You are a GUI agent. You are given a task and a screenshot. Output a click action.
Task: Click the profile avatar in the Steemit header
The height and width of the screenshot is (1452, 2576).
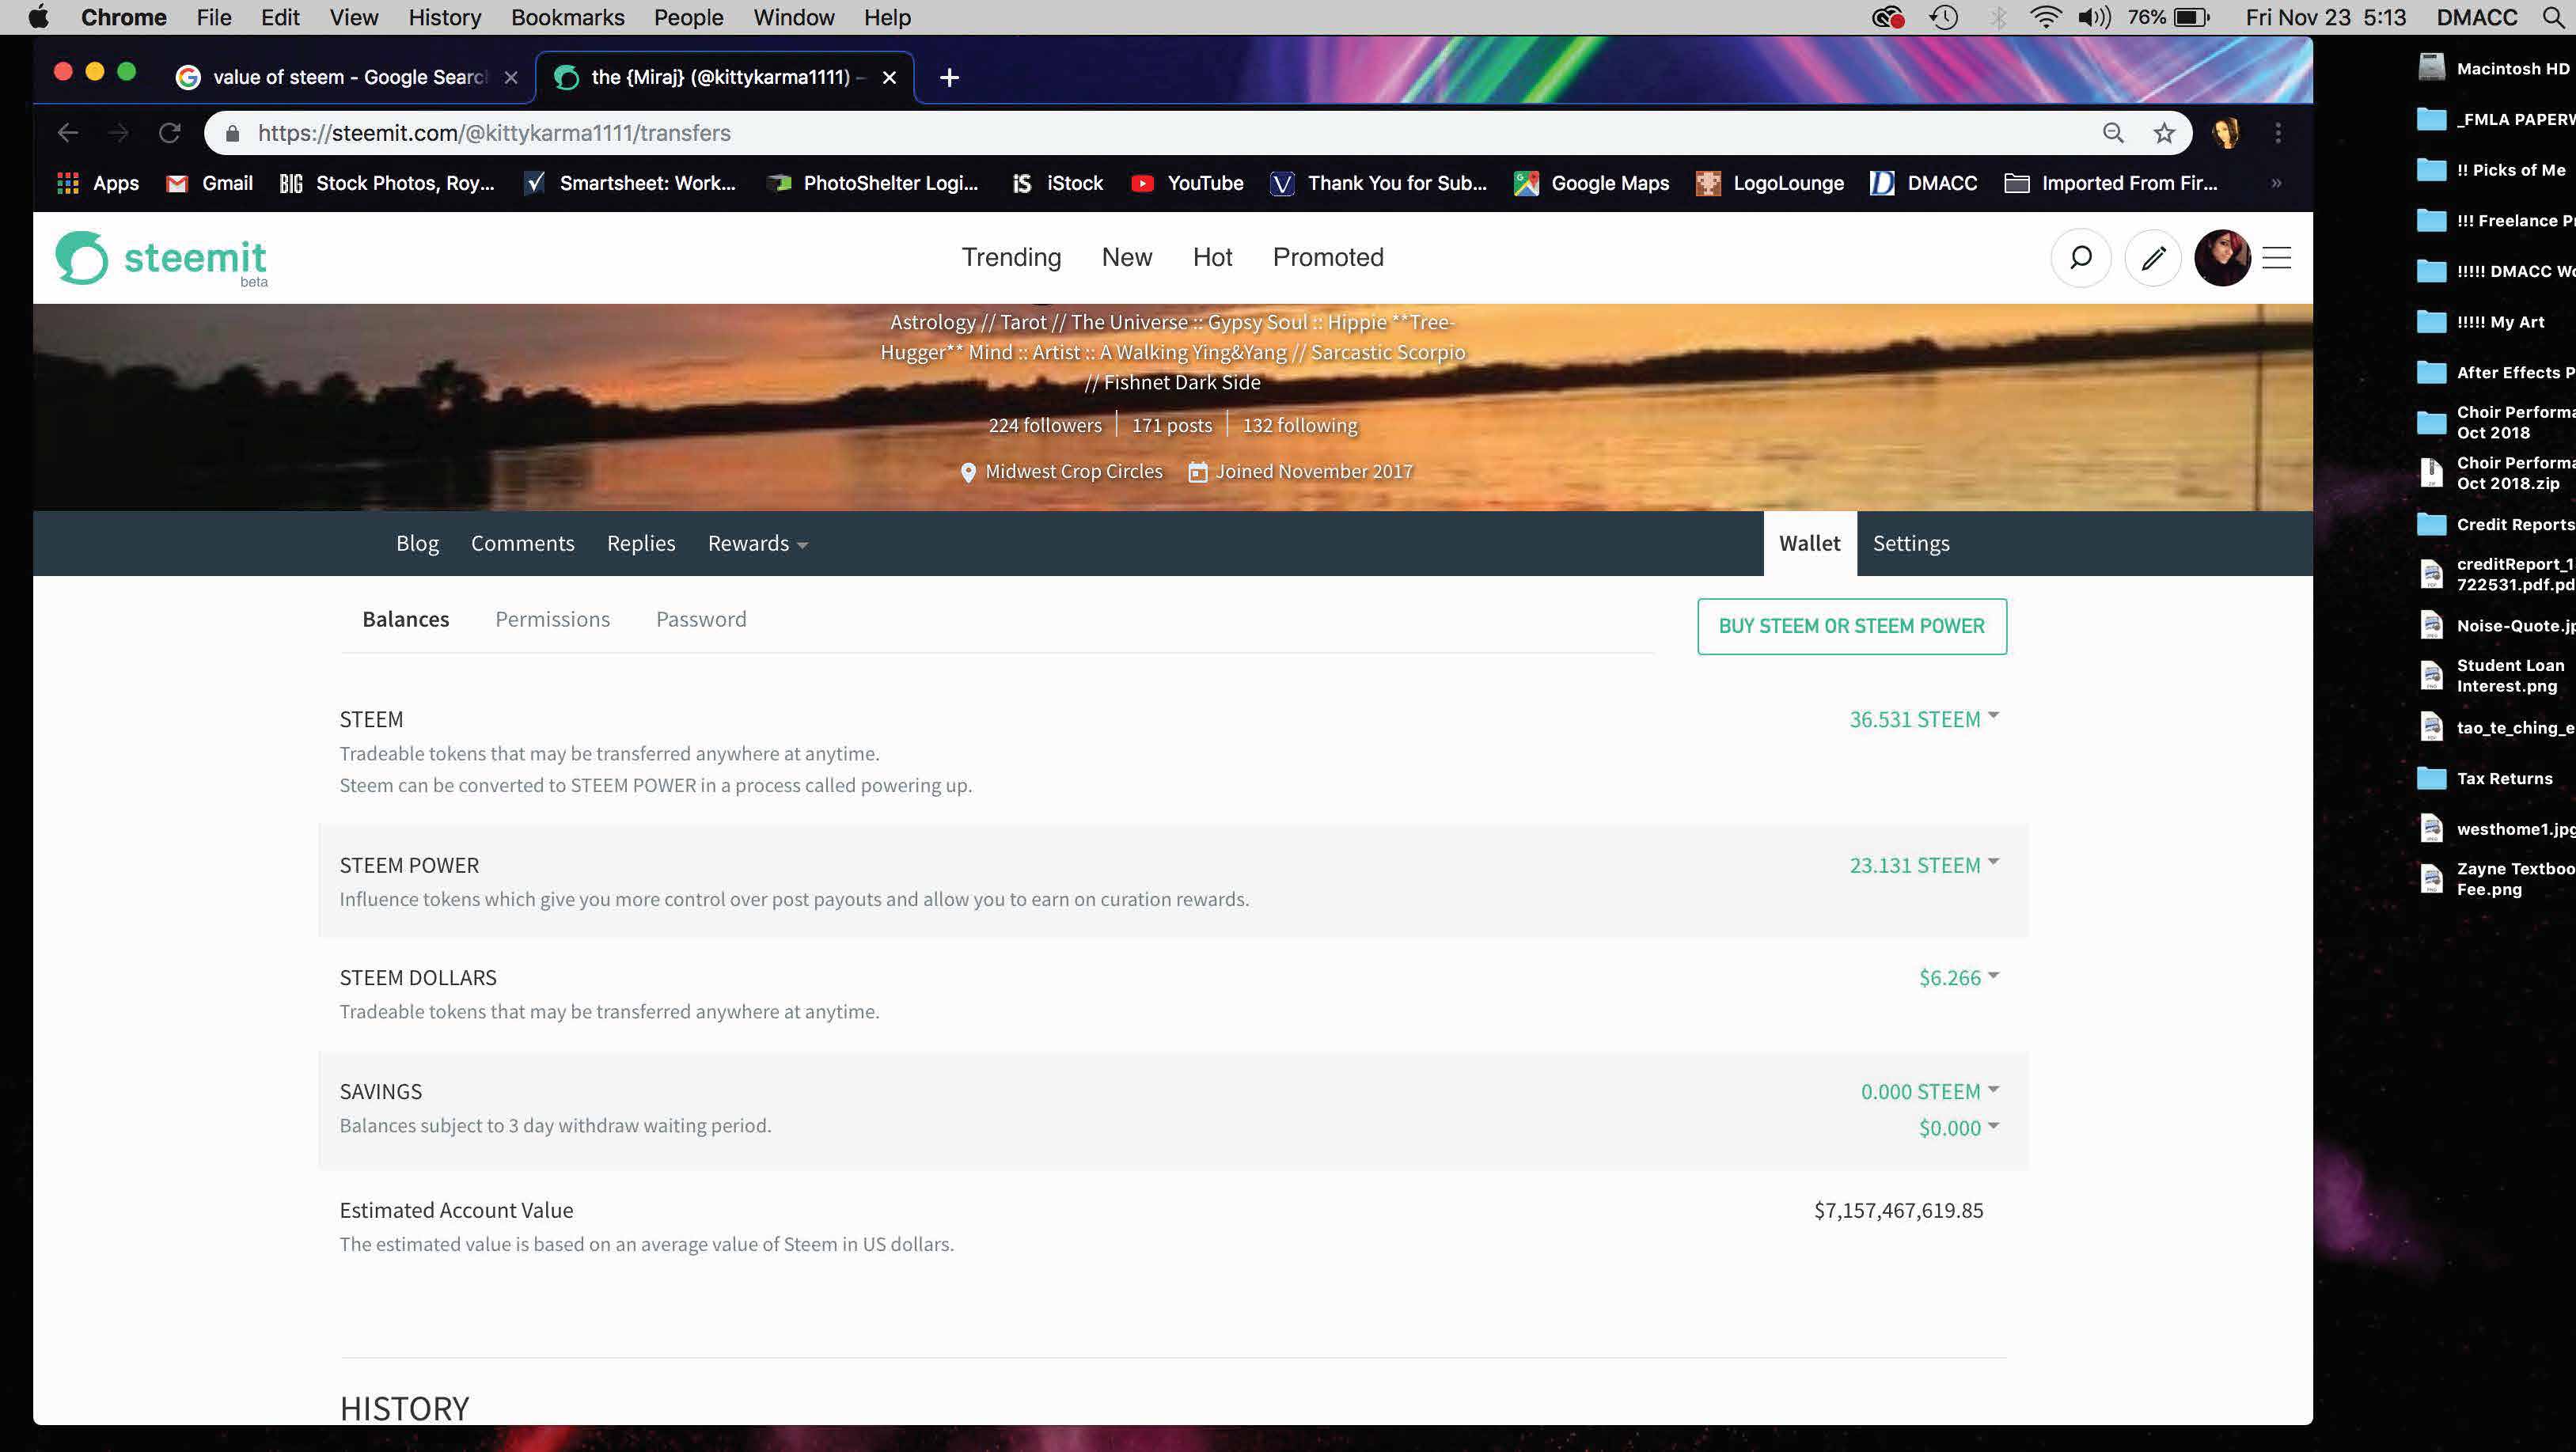click(2223, 257)
